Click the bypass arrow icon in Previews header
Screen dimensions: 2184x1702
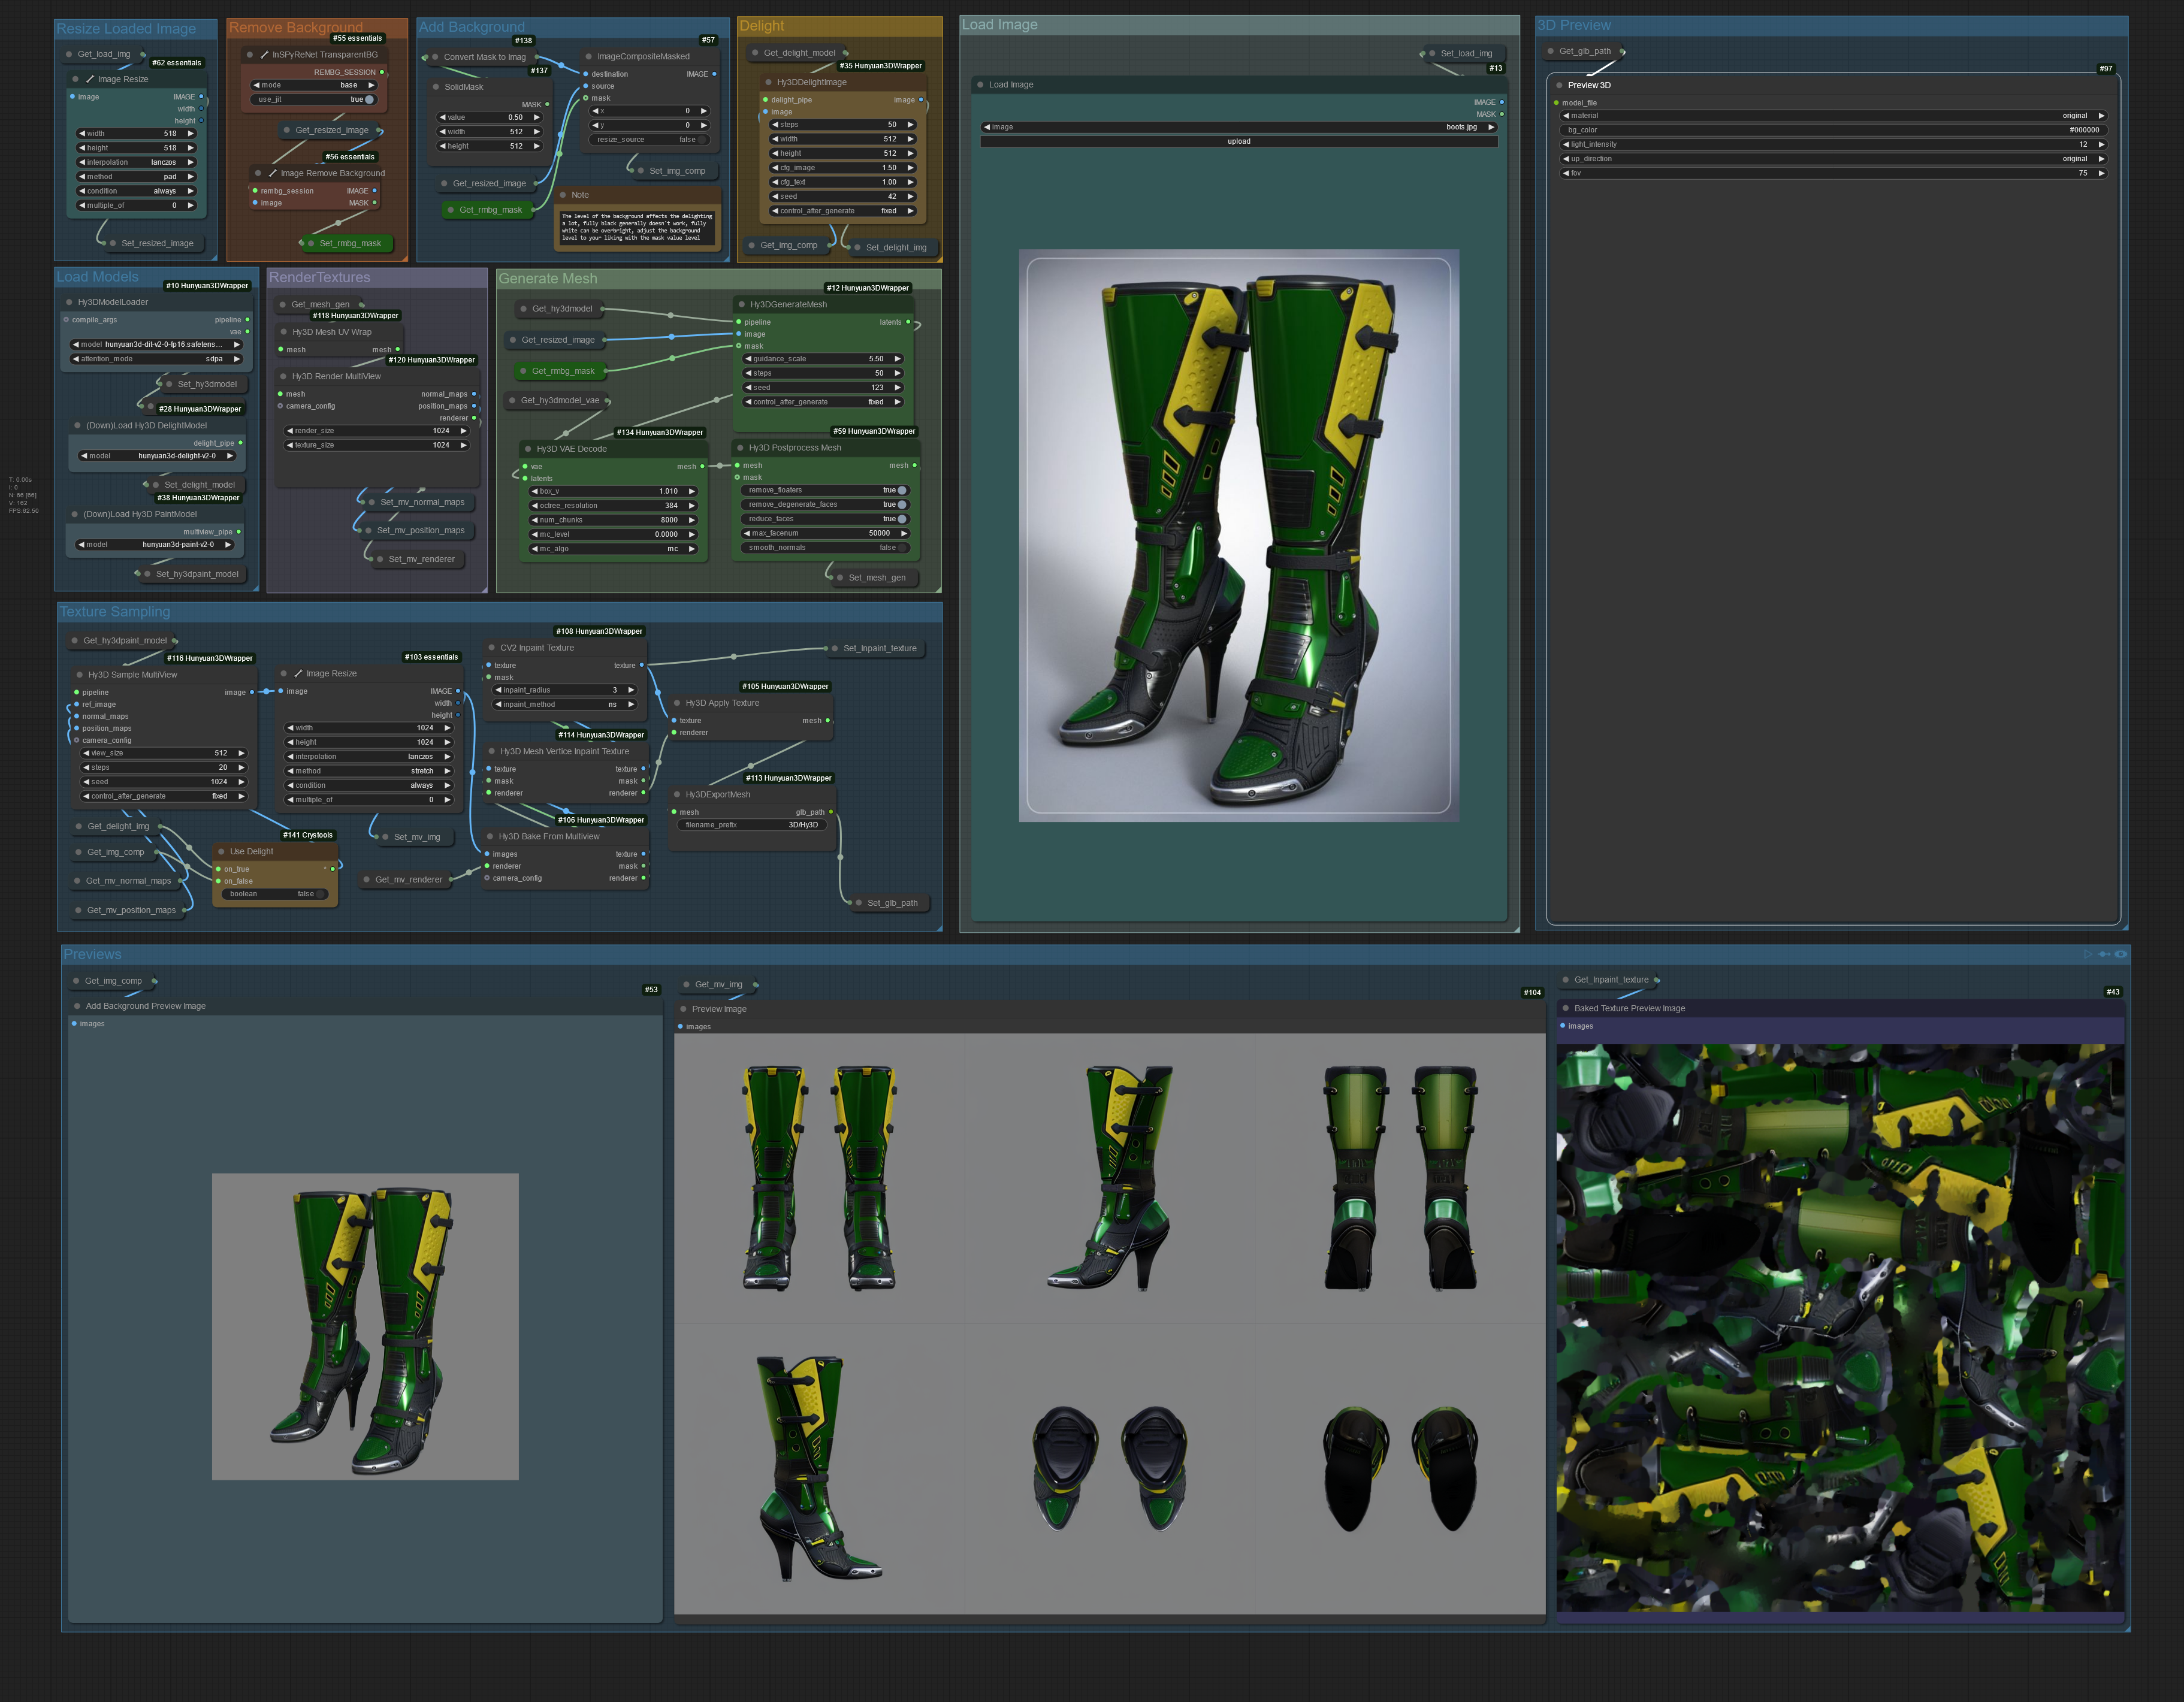(x=2104, y=954)
